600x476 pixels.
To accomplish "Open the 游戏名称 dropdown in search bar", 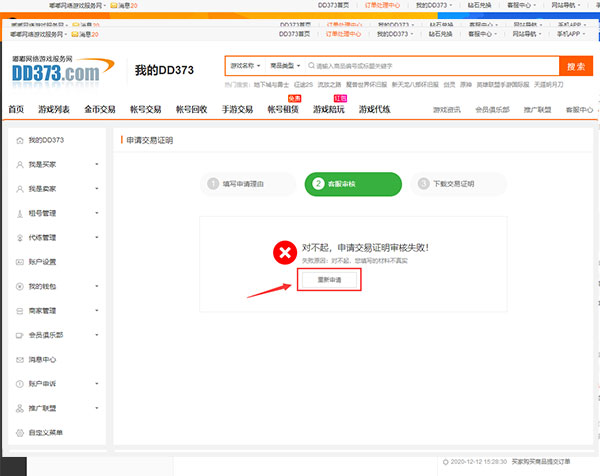I will point(245,67).
